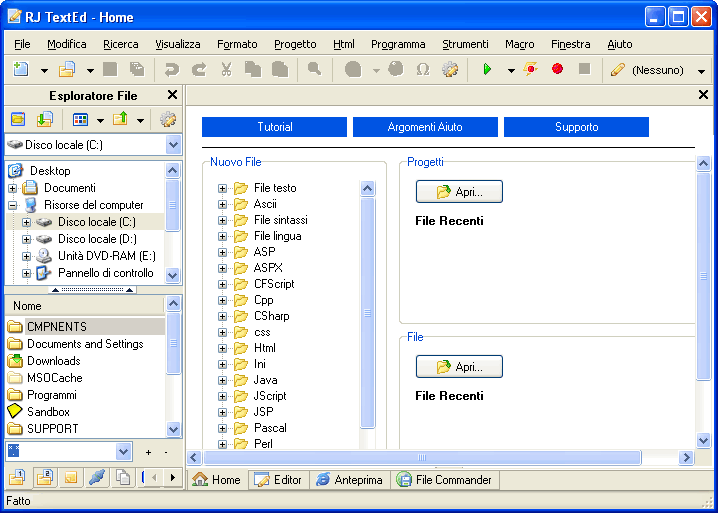Click the highlighter pencil toolbar icon
The height and width of the screenshot is (513, 718).
pyautogui.click(x=618, y=70)
